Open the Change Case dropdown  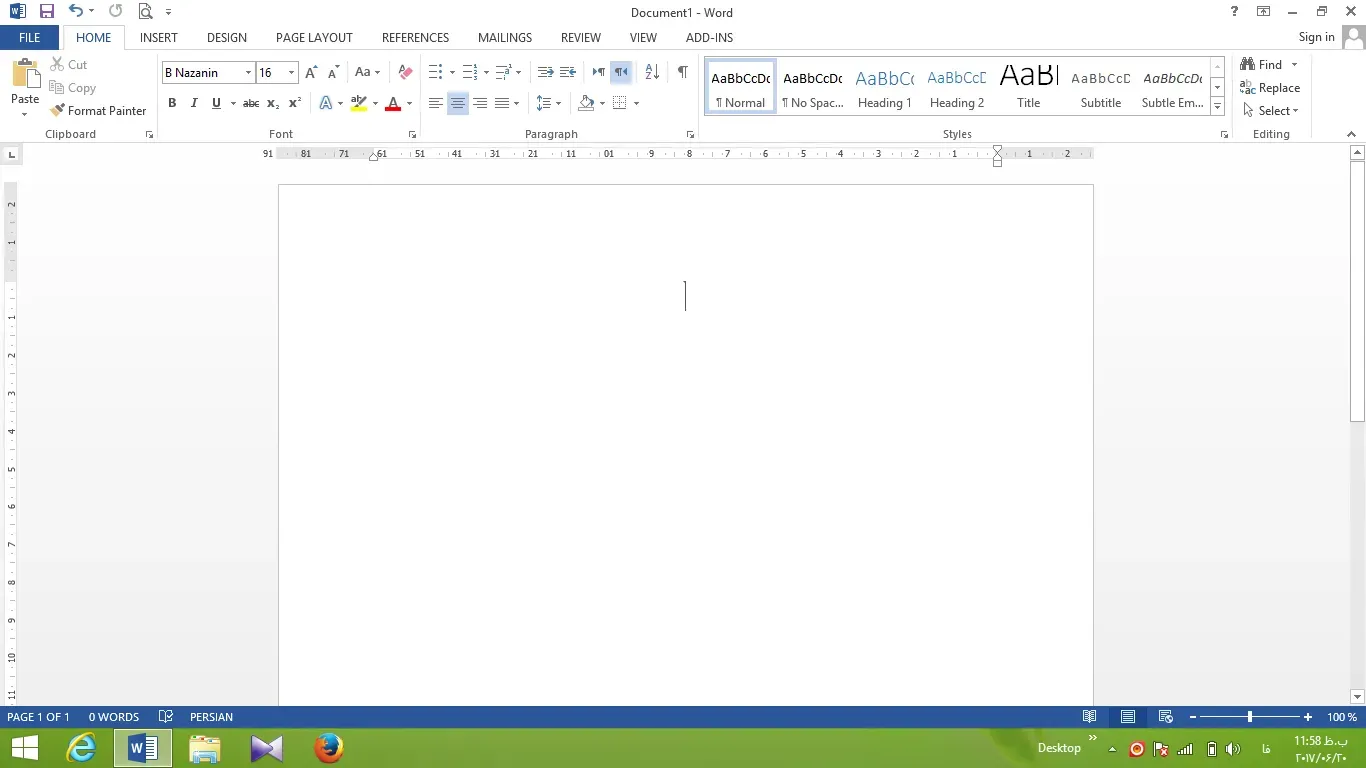point(367,72)
